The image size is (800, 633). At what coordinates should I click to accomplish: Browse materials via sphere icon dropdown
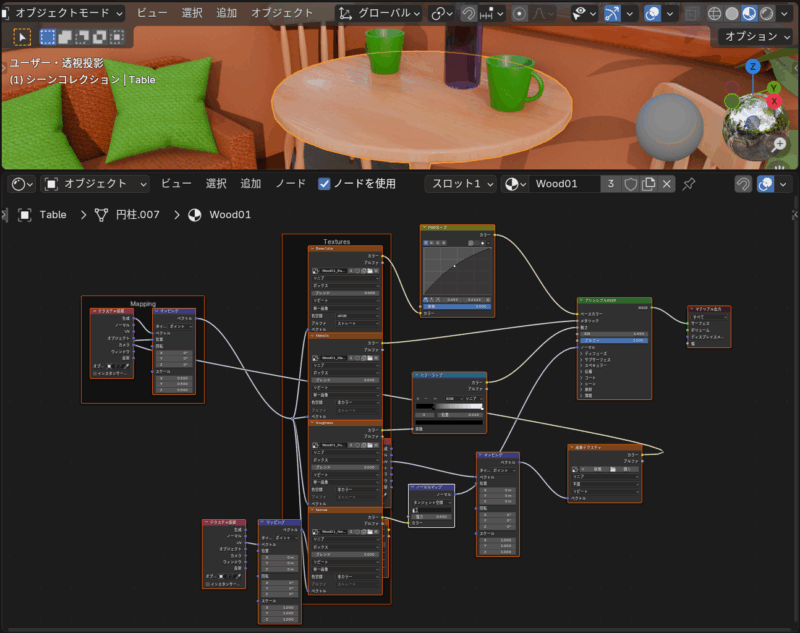point(515,184)
